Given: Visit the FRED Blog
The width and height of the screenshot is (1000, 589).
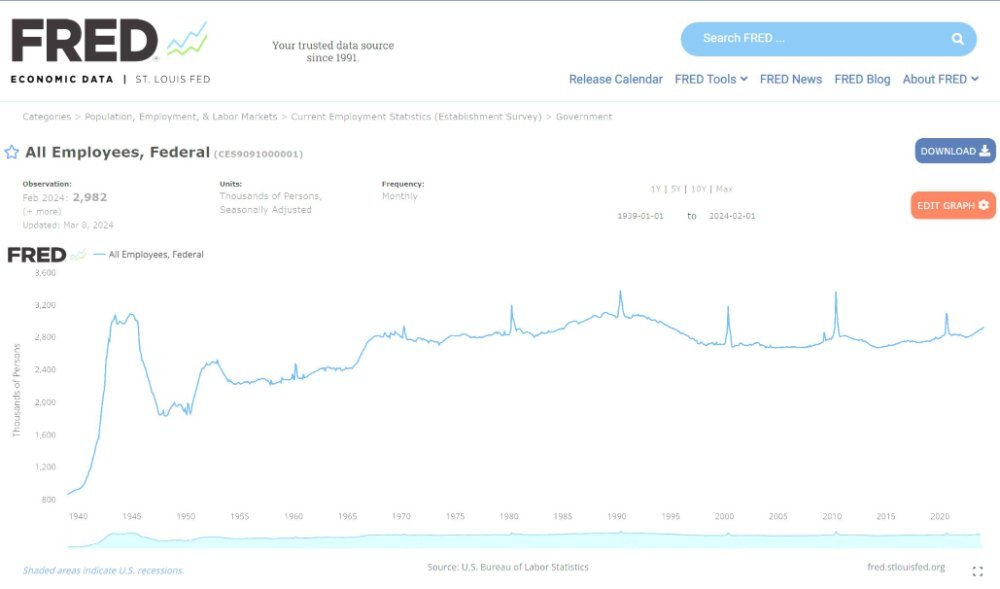Looking at the screenshot, I should tap(862, 80).
